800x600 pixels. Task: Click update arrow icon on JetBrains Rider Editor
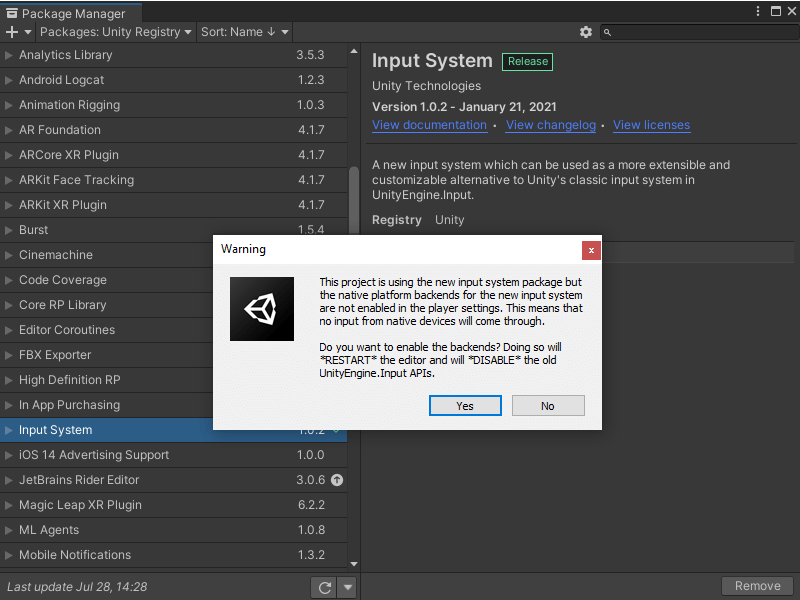pyautogui.click(x=337, y=480)
